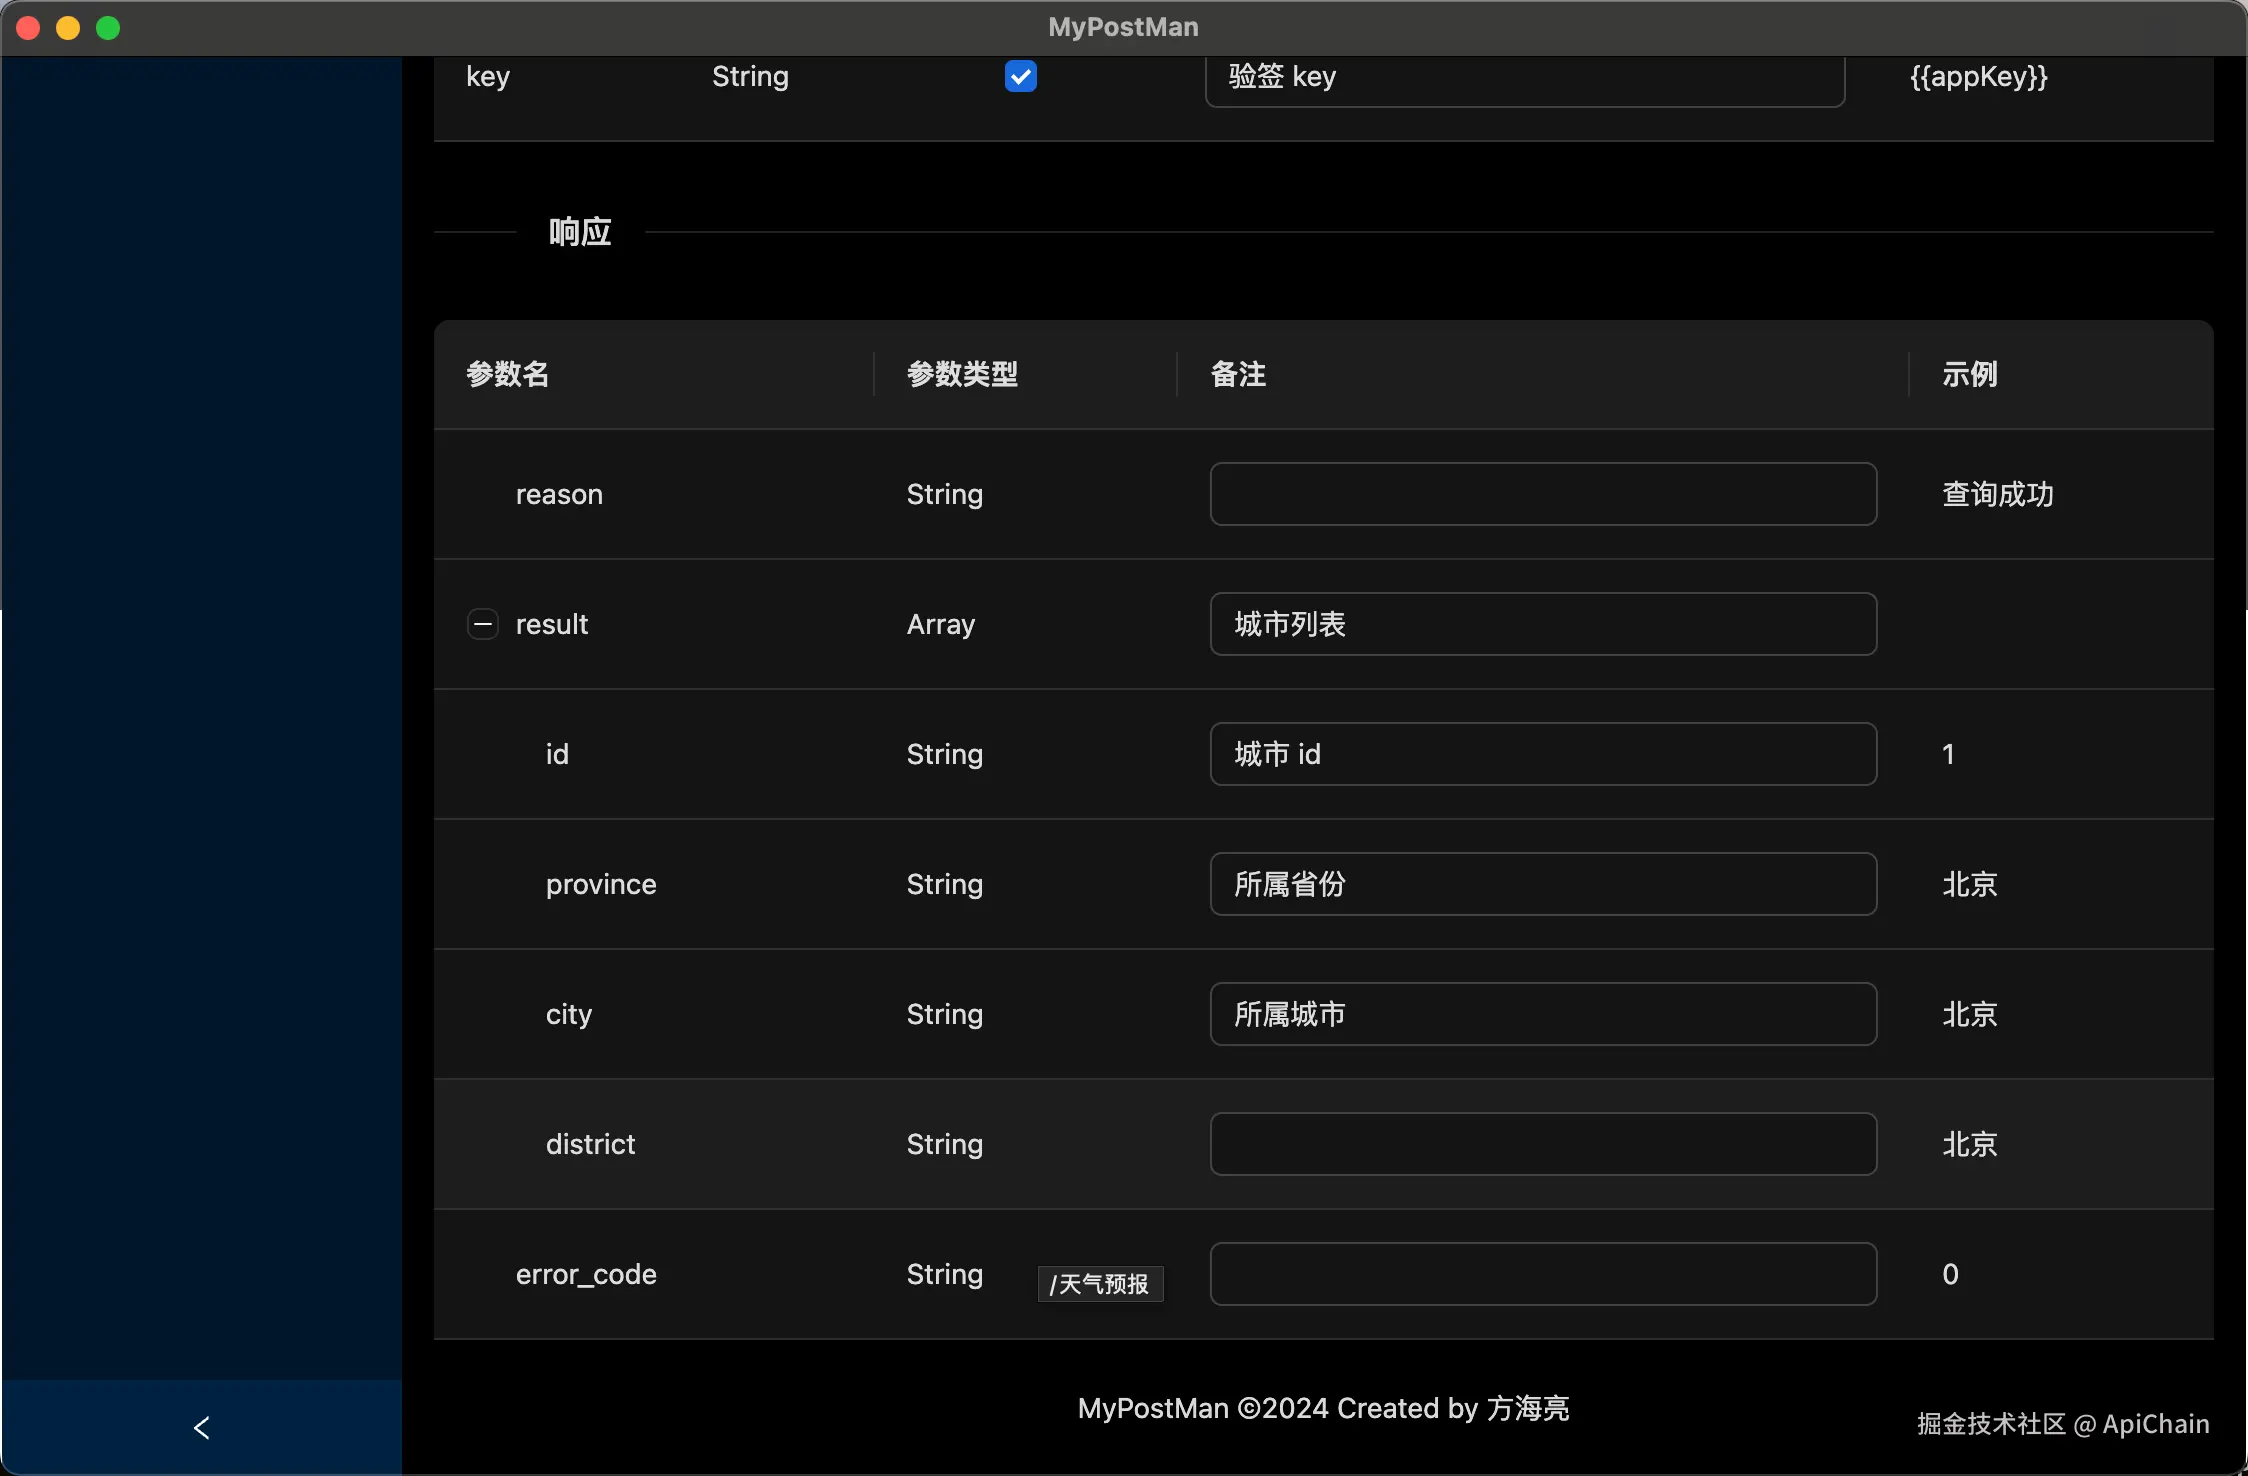
Task: Edit the 城市列表 remark field
Action: click(x=1542, y=624)
